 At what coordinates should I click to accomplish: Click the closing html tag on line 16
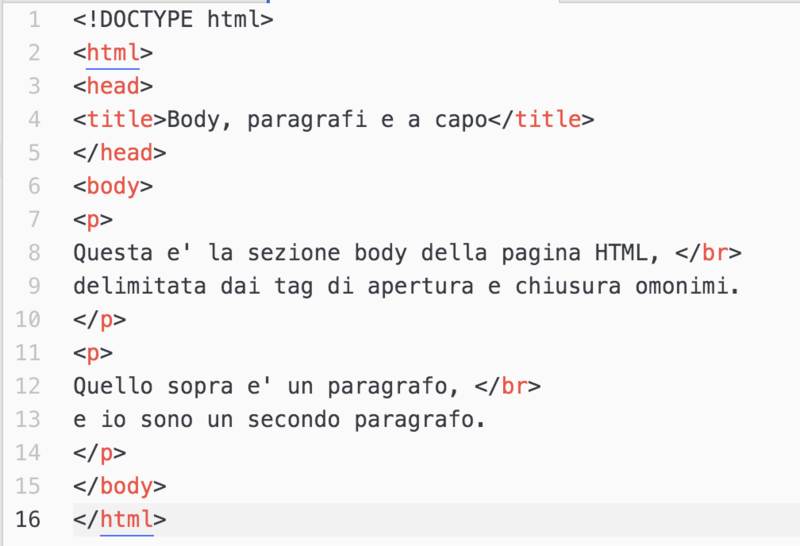pos(119,519)
